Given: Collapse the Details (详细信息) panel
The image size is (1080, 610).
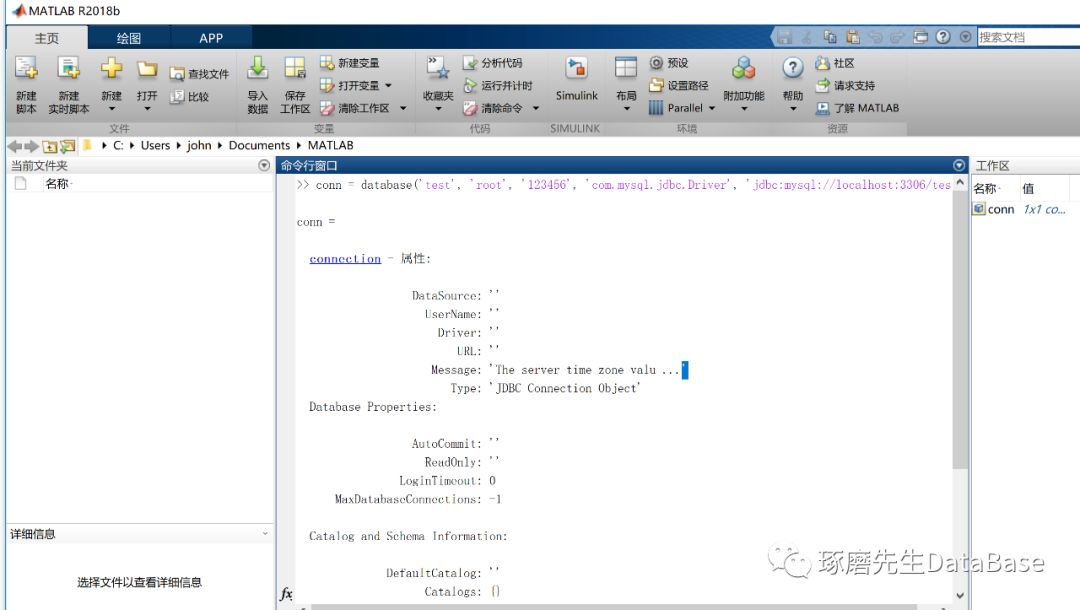Looking at the screenshot, I should click(265, 534).
